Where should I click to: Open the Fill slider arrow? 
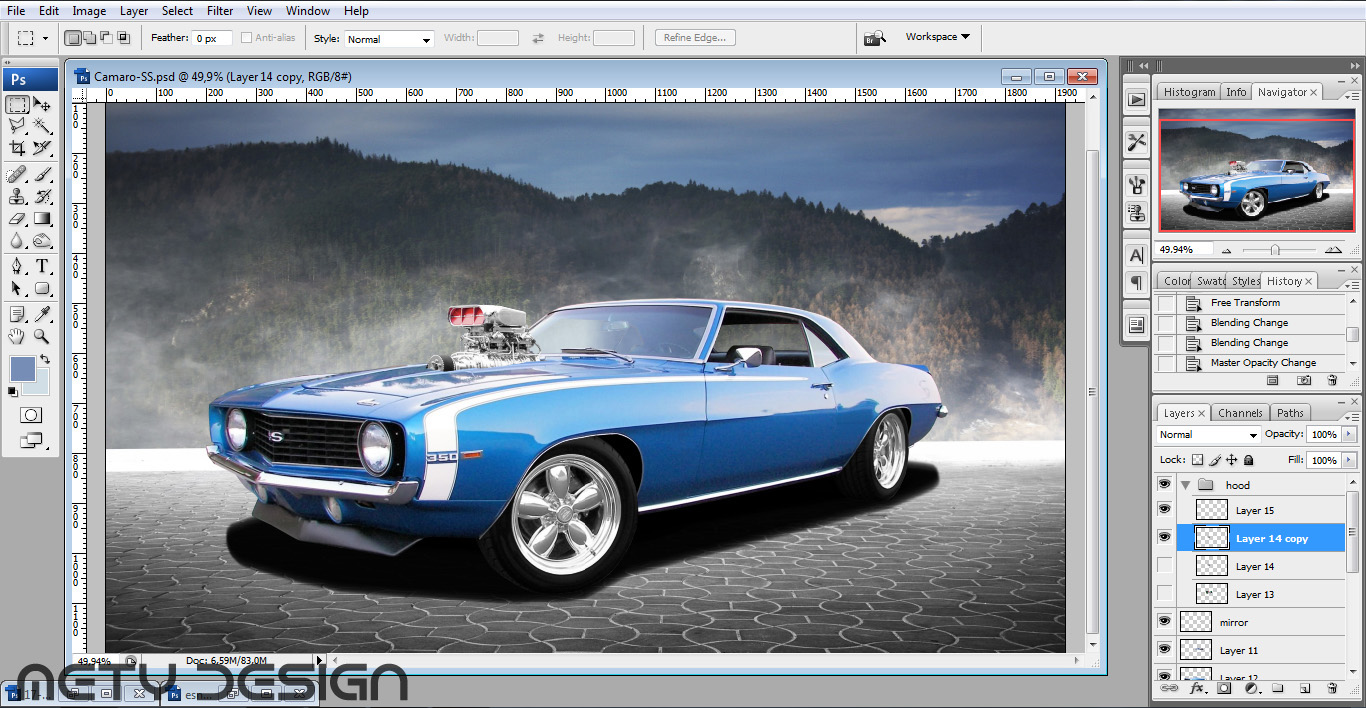coord(1349,460)
